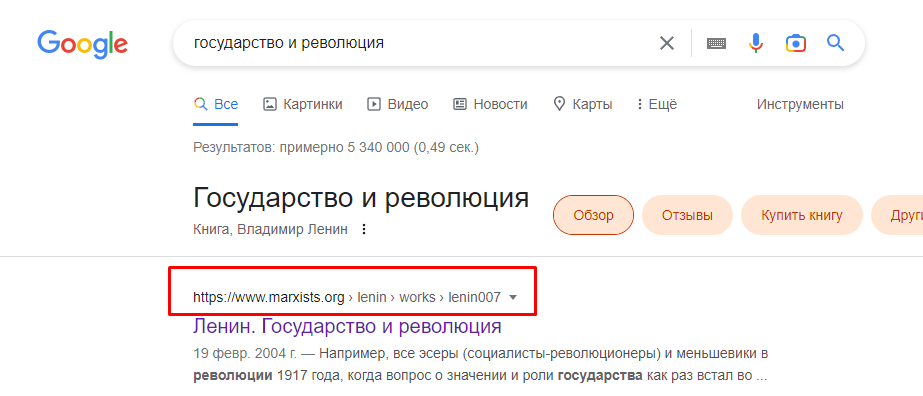This screenshot has width=923, height=396.
Task: Open Google Lens camera search icon
Action: [x=795, y=43]
